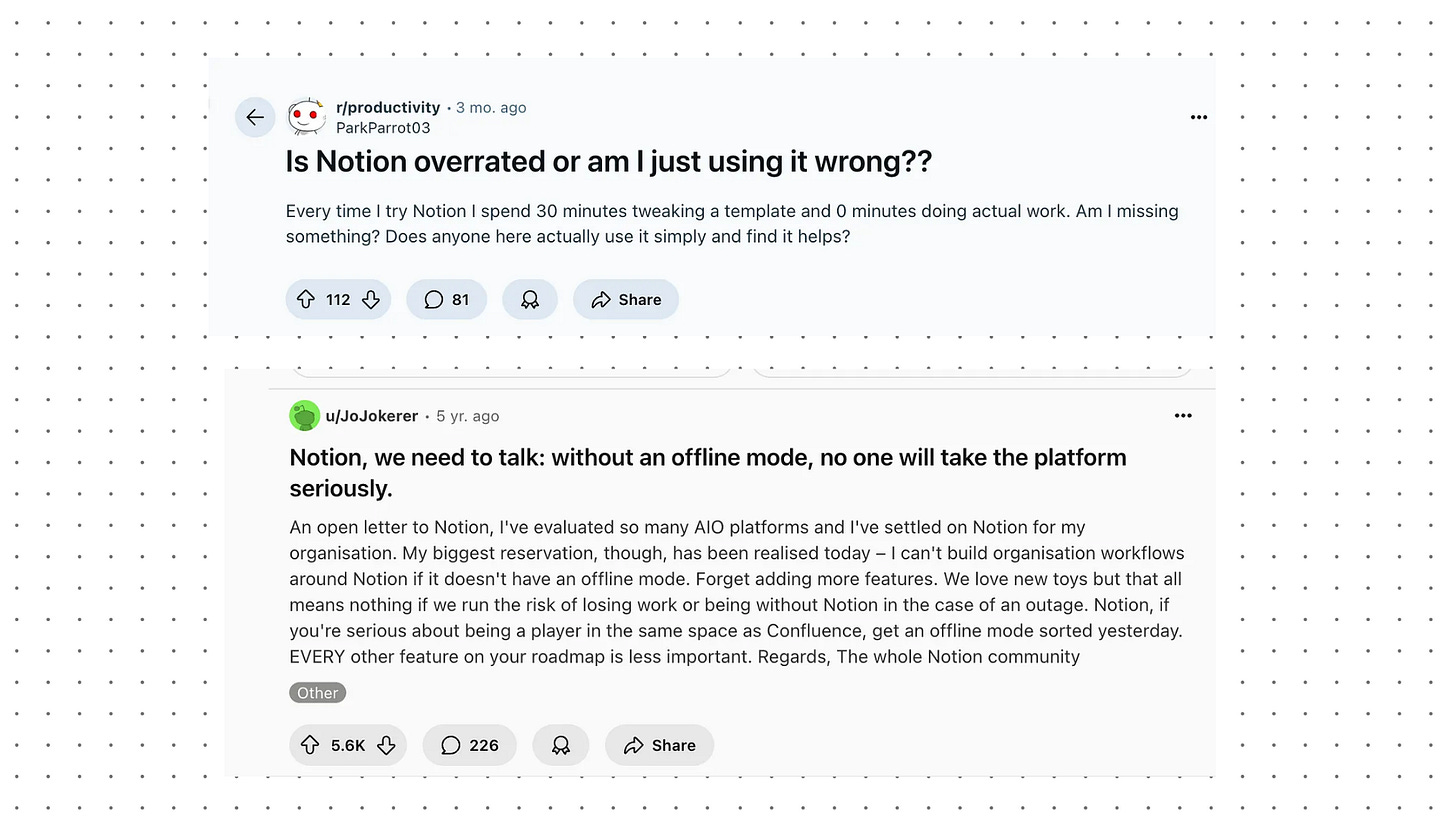This screenshot has width=1456, height=819.
Task: Click the title 'Is Notion overrated or am I just using it wrong??'
Action: pyautogui.click(x=609, y=162)
